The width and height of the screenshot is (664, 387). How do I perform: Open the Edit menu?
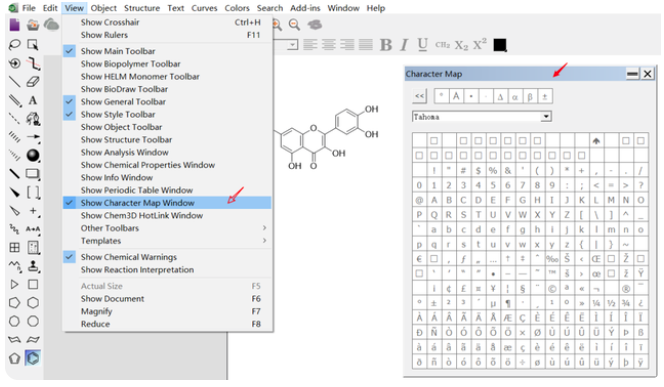[50, 8]
